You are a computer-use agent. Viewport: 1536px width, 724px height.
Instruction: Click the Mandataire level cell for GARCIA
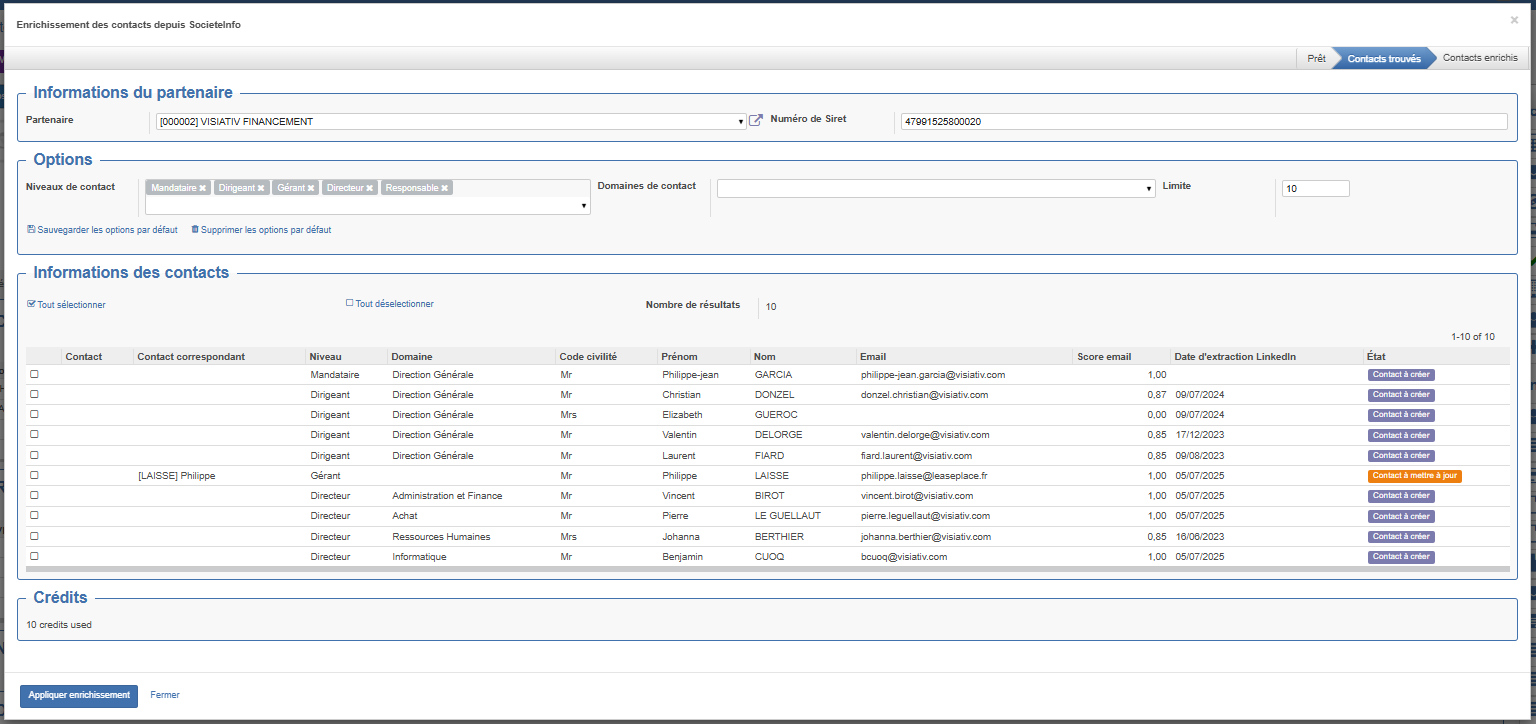pos(335,375)
